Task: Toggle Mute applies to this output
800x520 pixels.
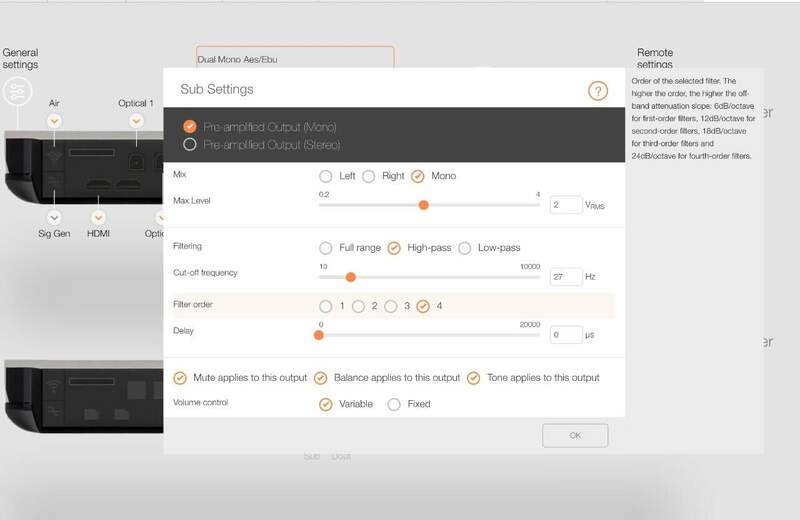Action: tap(180, 378)
